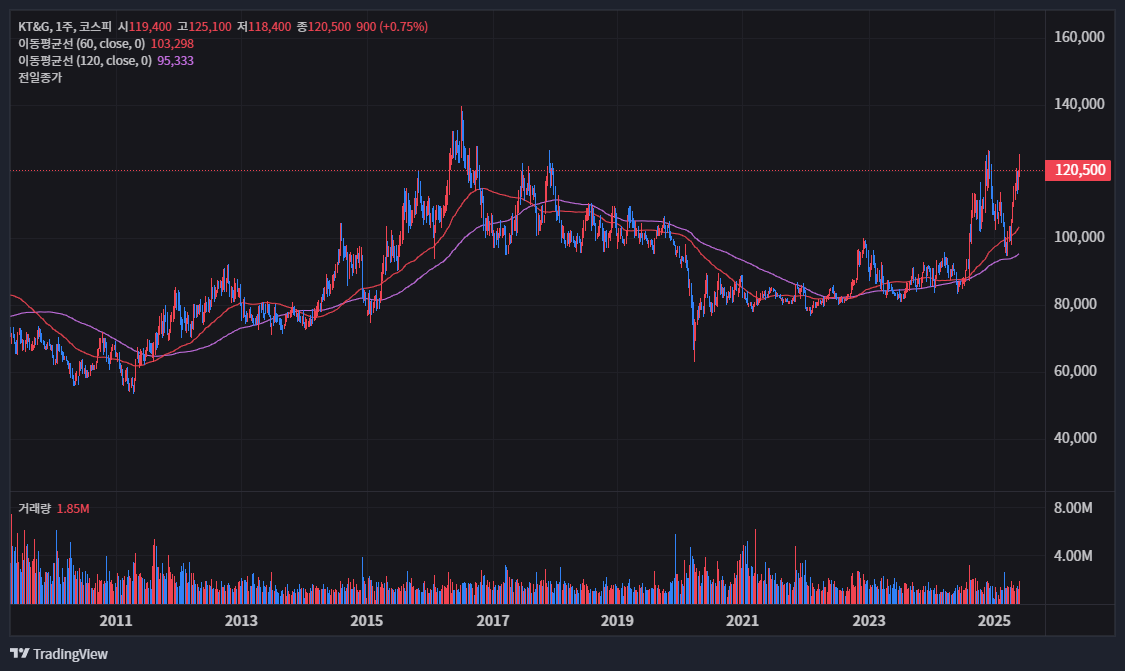Click the 160,000 price axis label

(x=1079, y=37)
